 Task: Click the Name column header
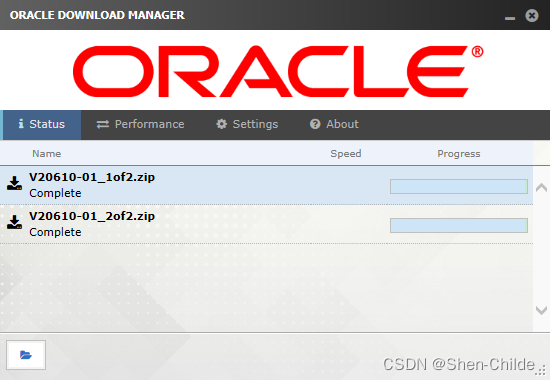pyautogui.click(x=47, y=154)
